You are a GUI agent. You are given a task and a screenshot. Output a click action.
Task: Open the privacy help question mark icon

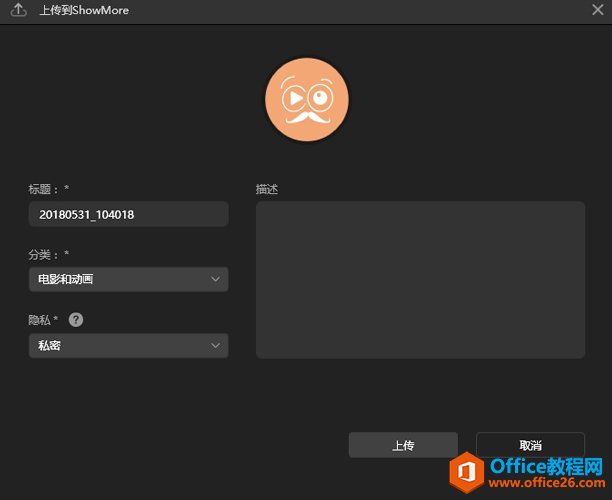coord(76,320)
